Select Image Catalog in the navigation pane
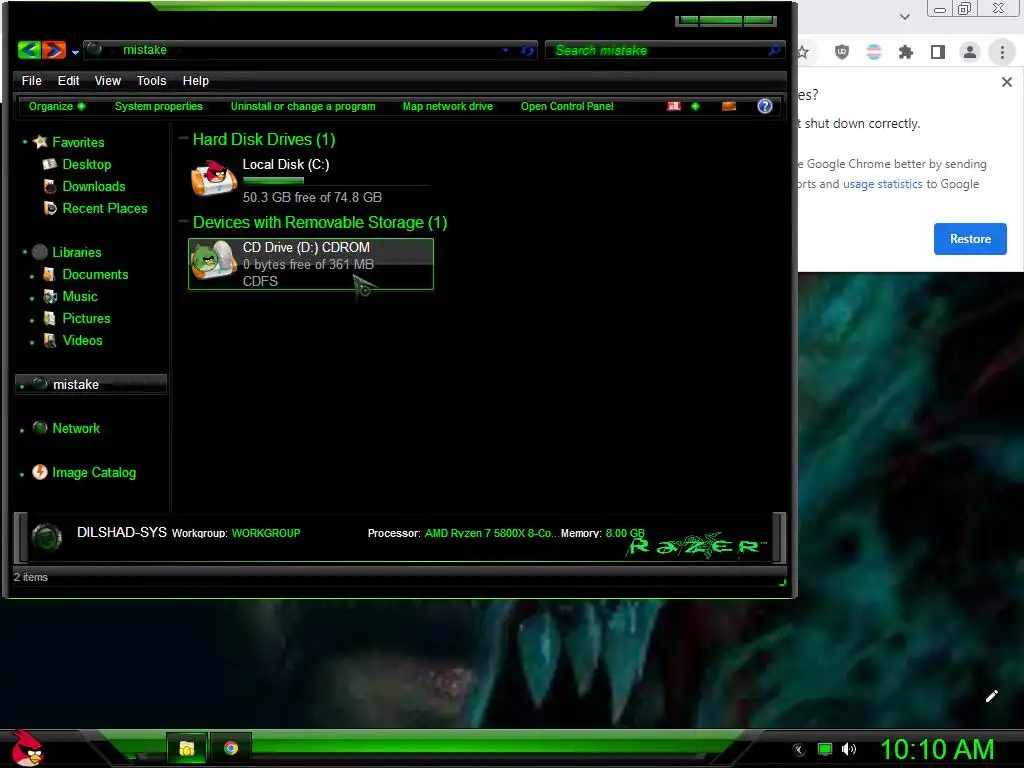The width and height of the screenshot is (1024, 768). [x=94, y=472]
